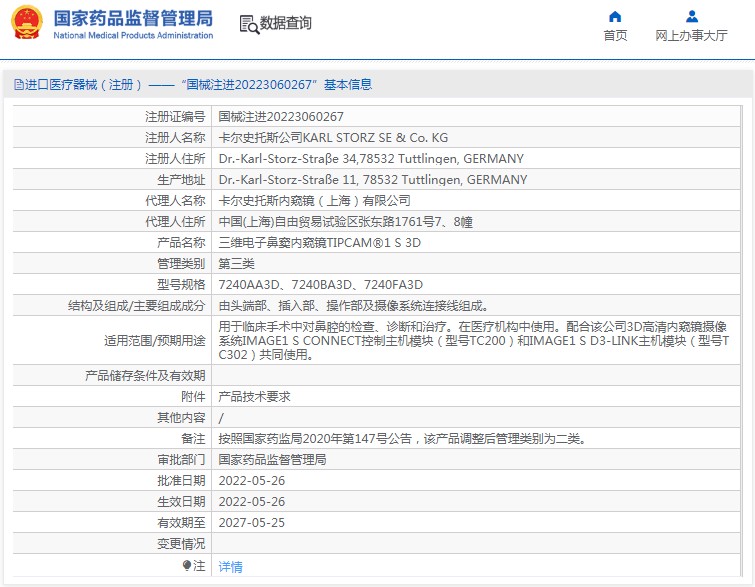Screen dimensions: 755x587
Task: Select management category value 第三类
Action: pos(236,264)
